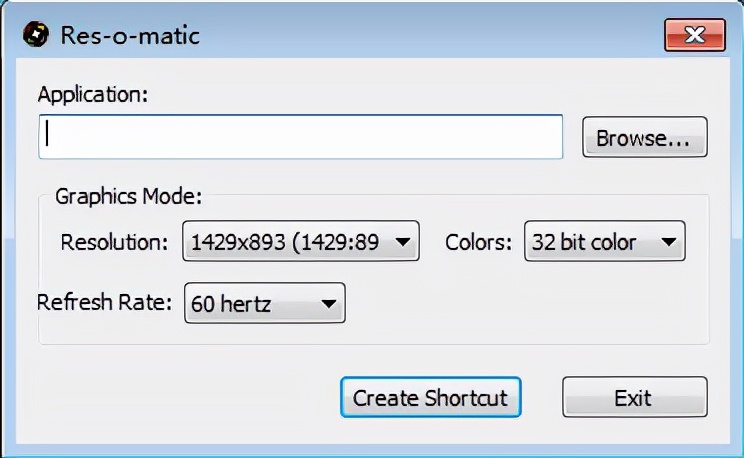
Task: Close the Res-o-matic window
Action: pos(694,36)
